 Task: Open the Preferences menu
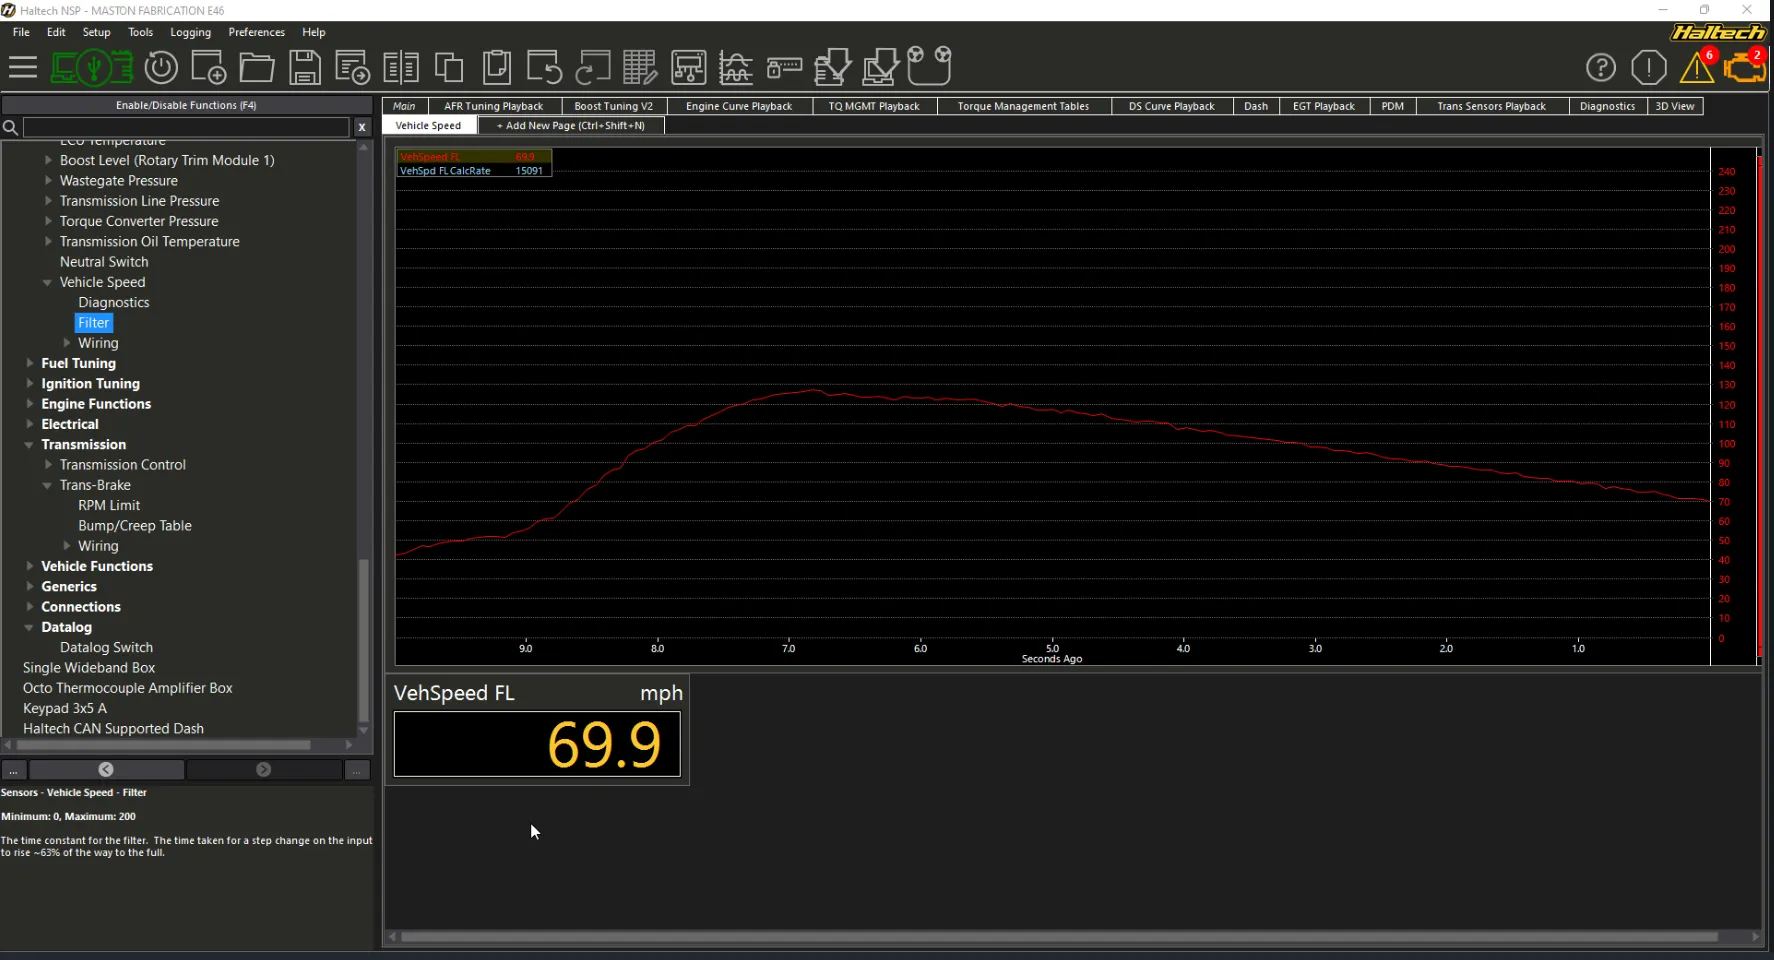[256, 32]
